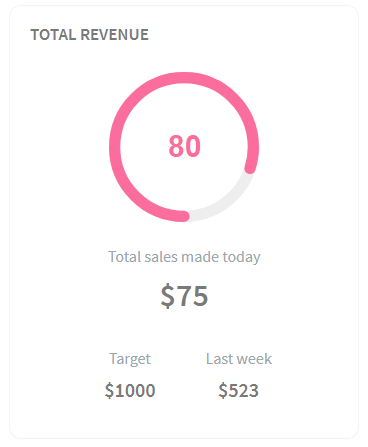The image size is (368, 447).
Task: Select the 80 value inside the ring
Action: pyautogui.click(x=184, y=146)
